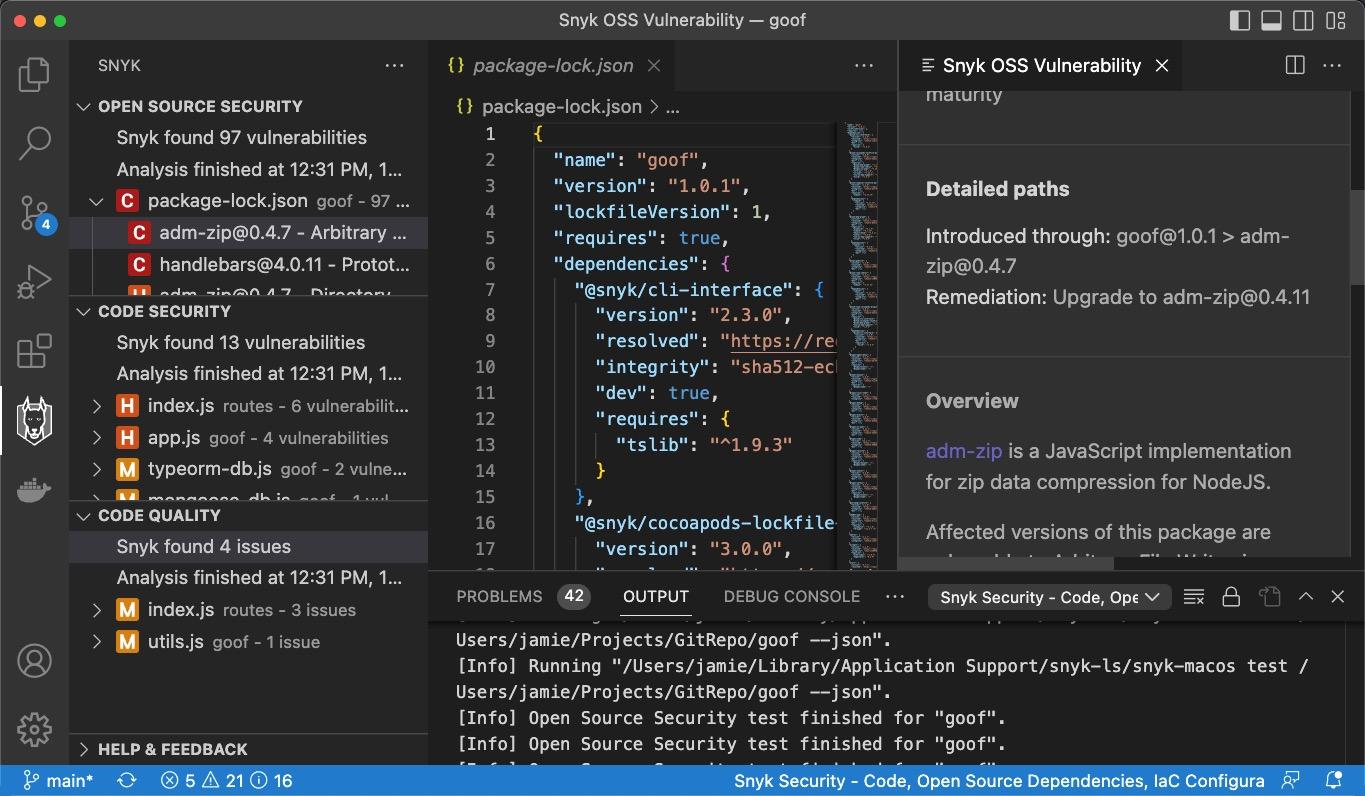Open Customize Layout icon in title bar
Image resolution: width=1365 pixels, height=796 pixels.
(x=1335, y=20)
